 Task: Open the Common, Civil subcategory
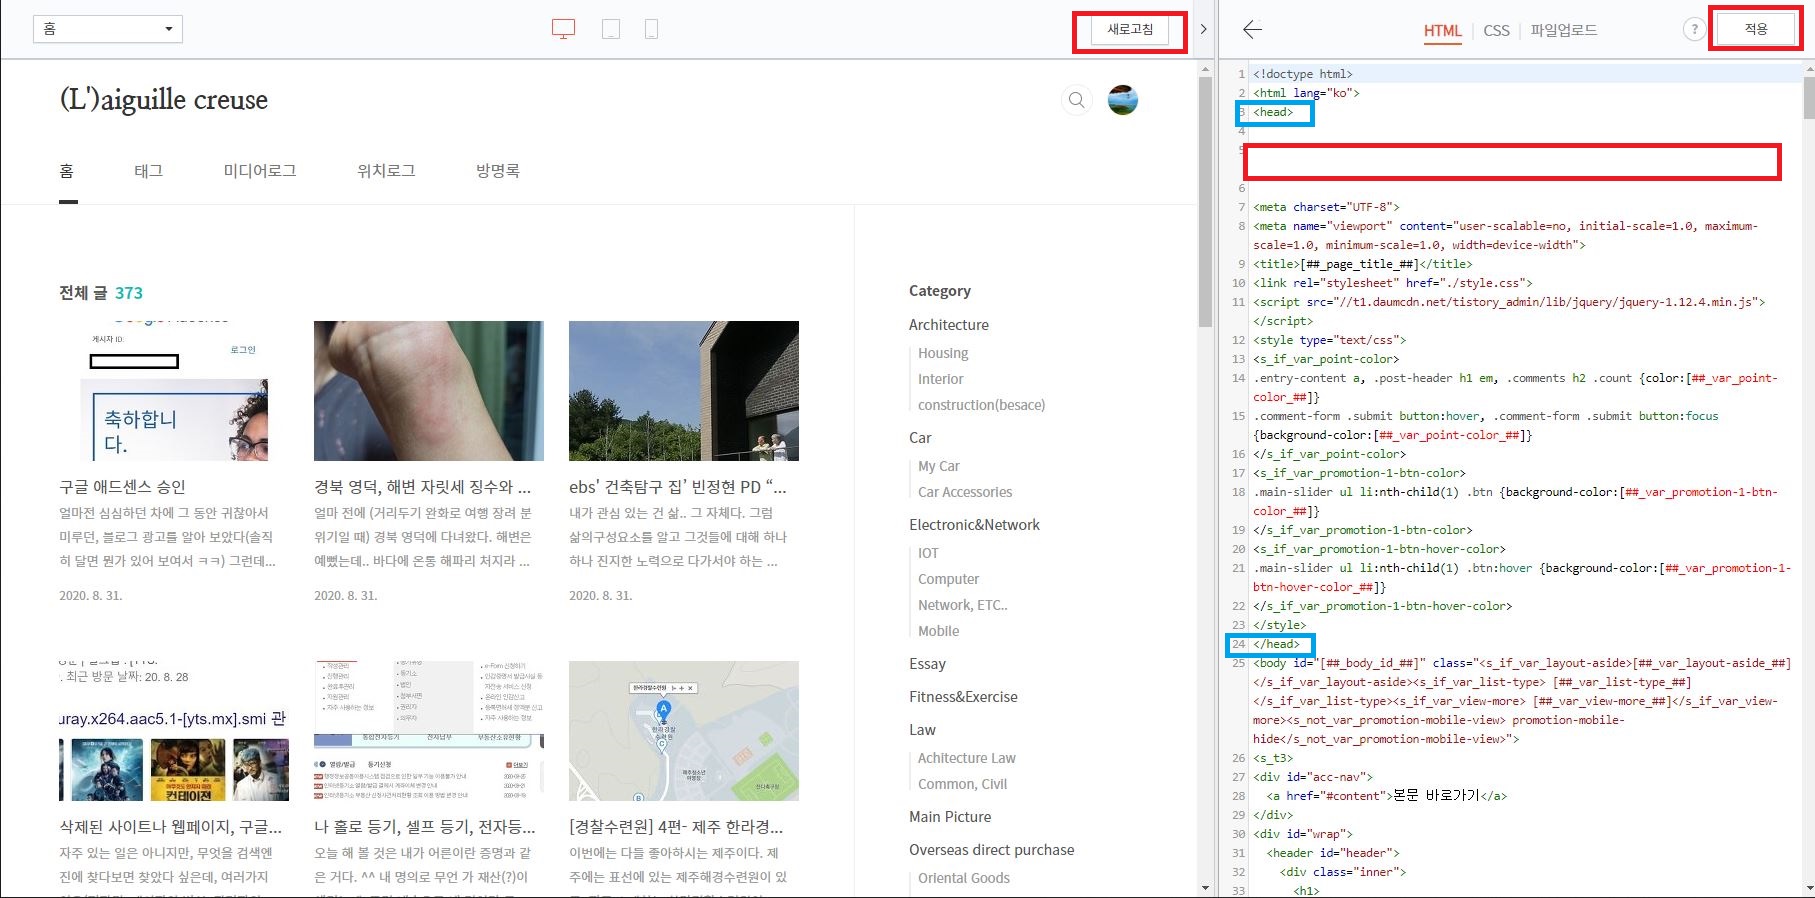(x=963, y=784)
